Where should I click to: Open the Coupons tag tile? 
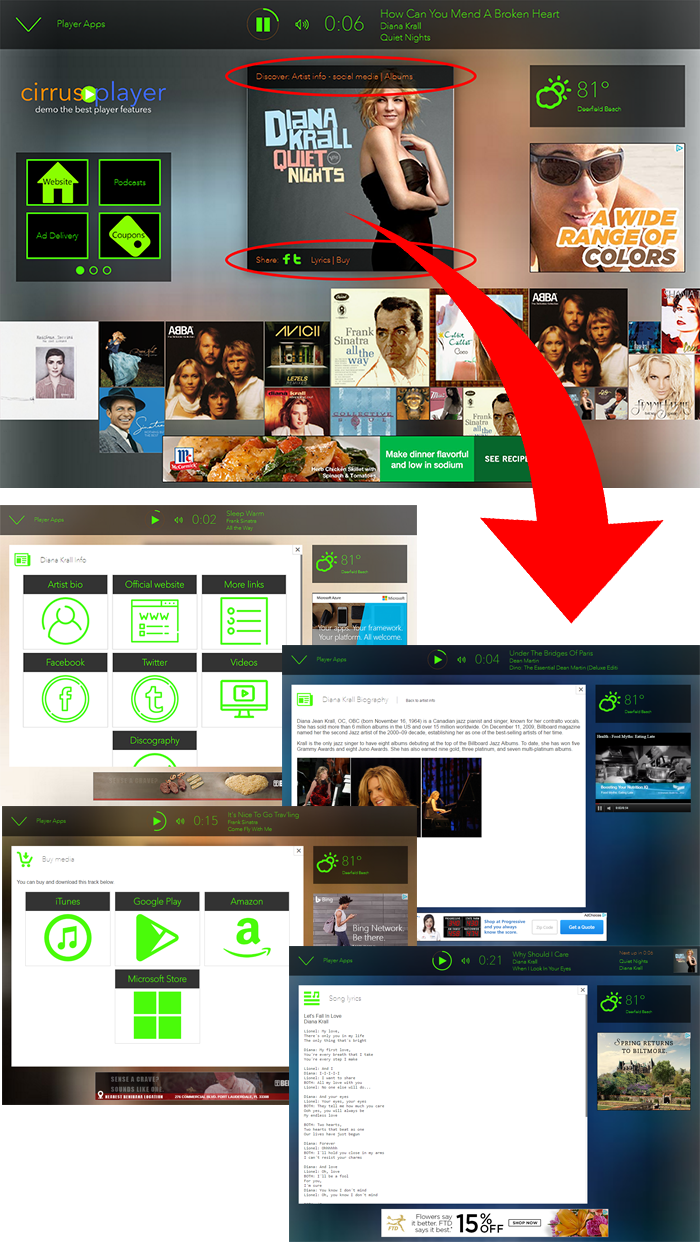tap(130, 235)
